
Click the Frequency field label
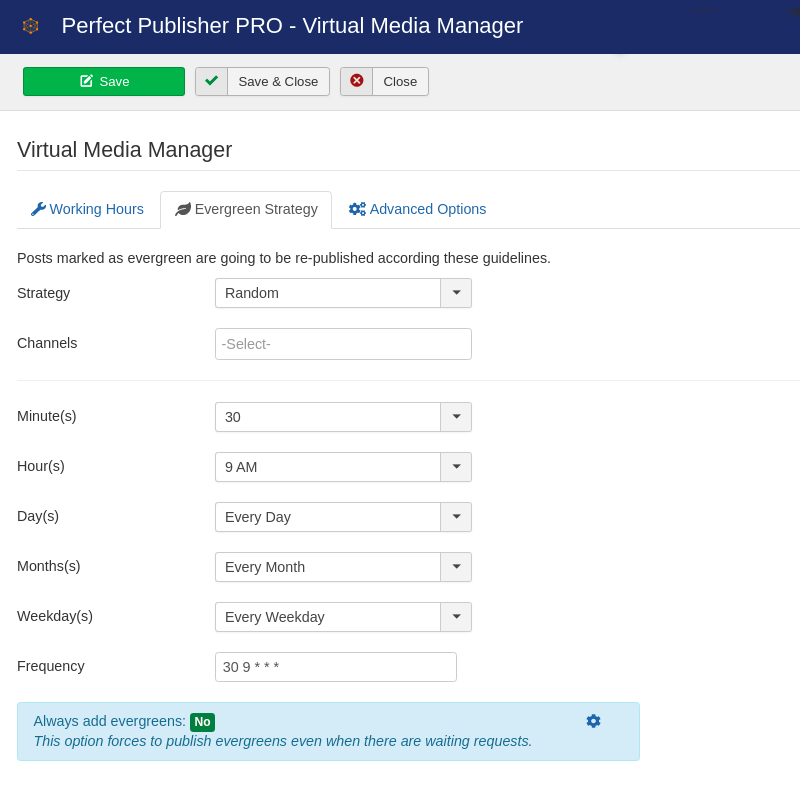coord(51,666)
